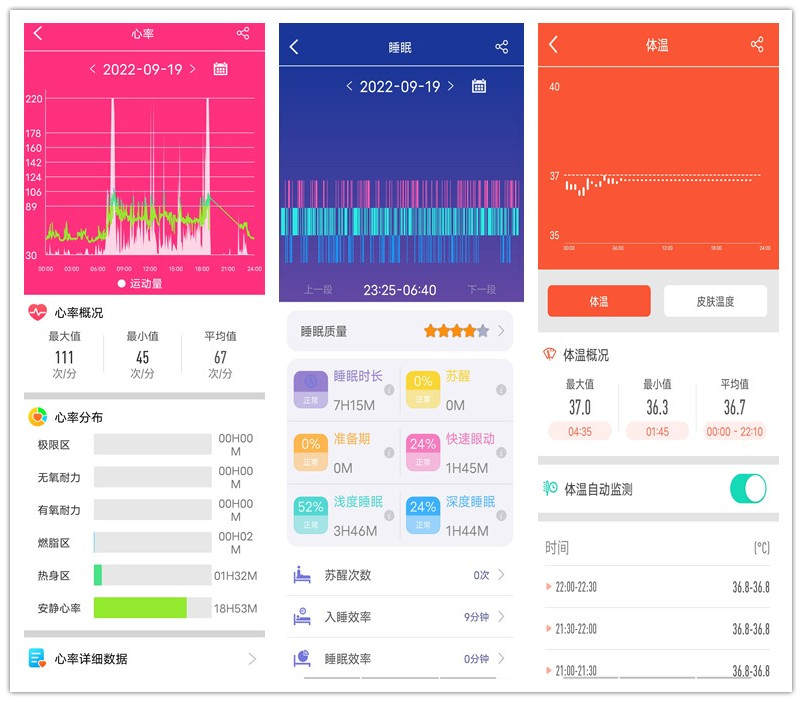Click the share icon on the 心率 screen
Image resolution: width=802 pixels, height=702 pixels.
point(241,31)
